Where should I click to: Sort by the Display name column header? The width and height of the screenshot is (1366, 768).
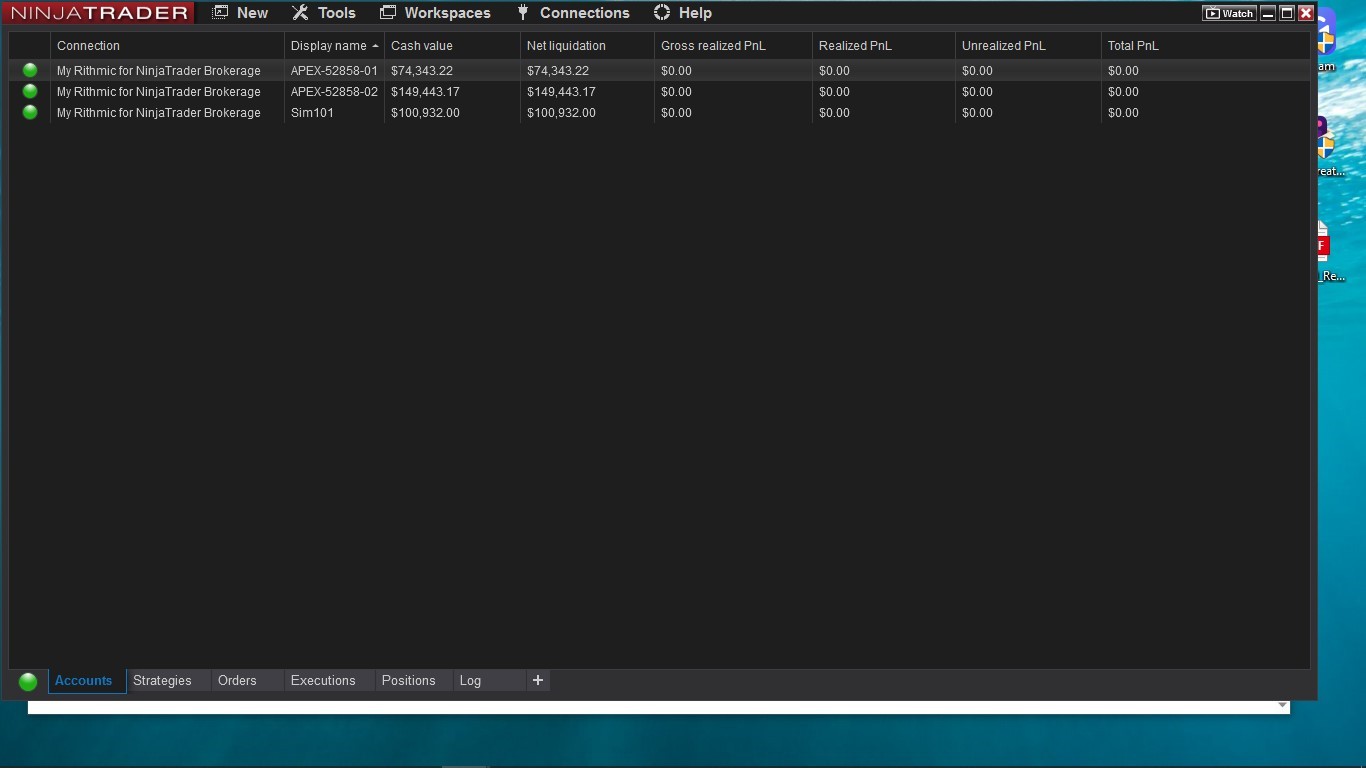click(334, 46)
